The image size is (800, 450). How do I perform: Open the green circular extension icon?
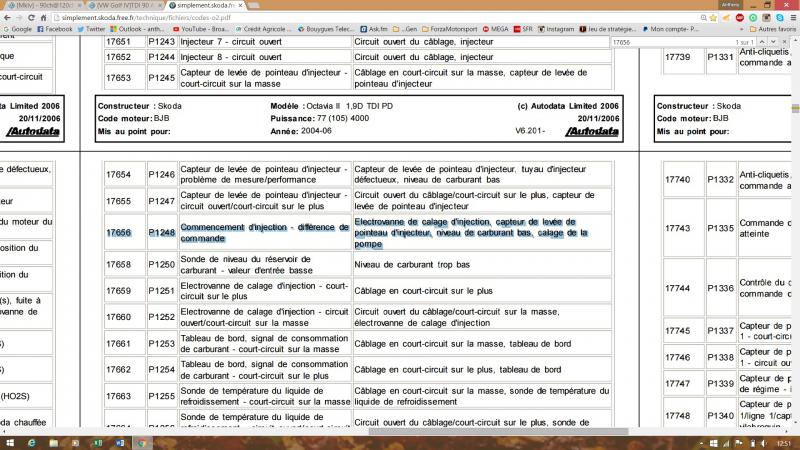753,17
